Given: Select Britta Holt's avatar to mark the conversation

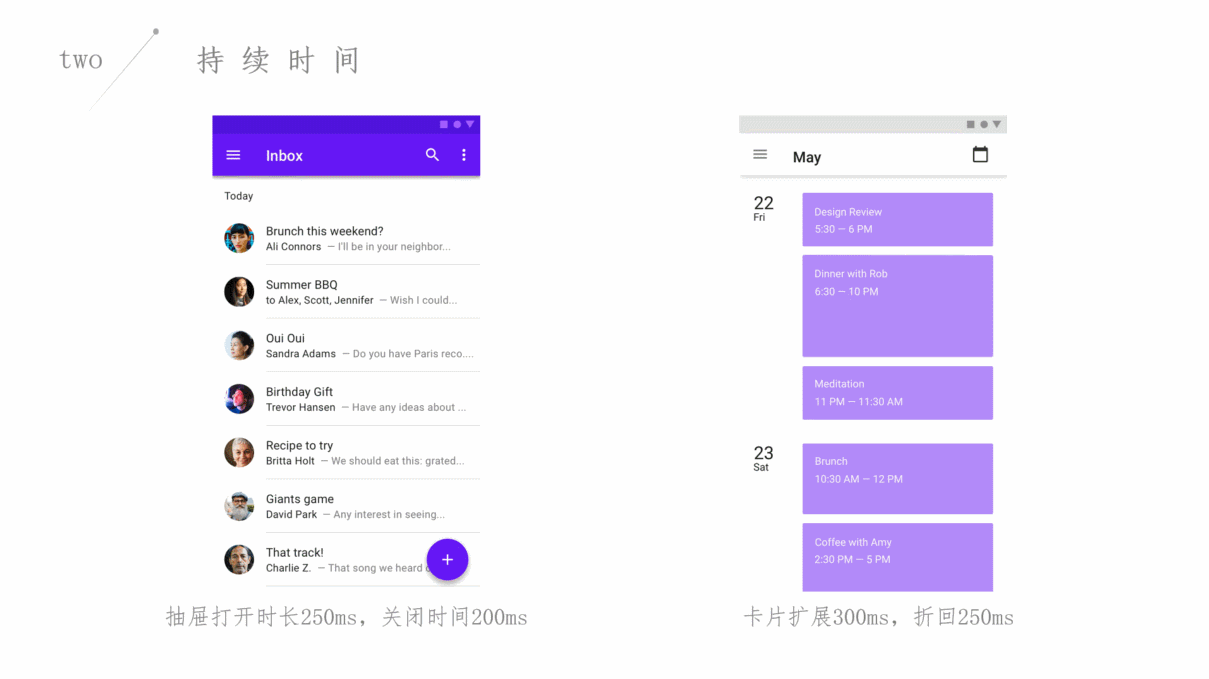Looking at the screenshot, I should point(239,452).
